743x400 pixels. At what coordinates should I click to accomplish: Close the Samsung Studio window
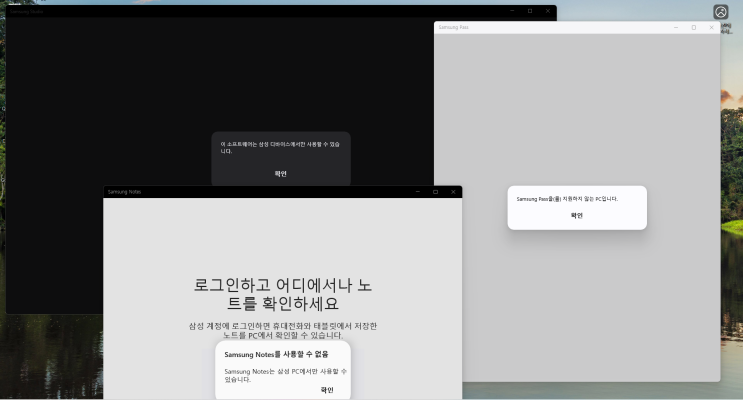coord(548,11)
